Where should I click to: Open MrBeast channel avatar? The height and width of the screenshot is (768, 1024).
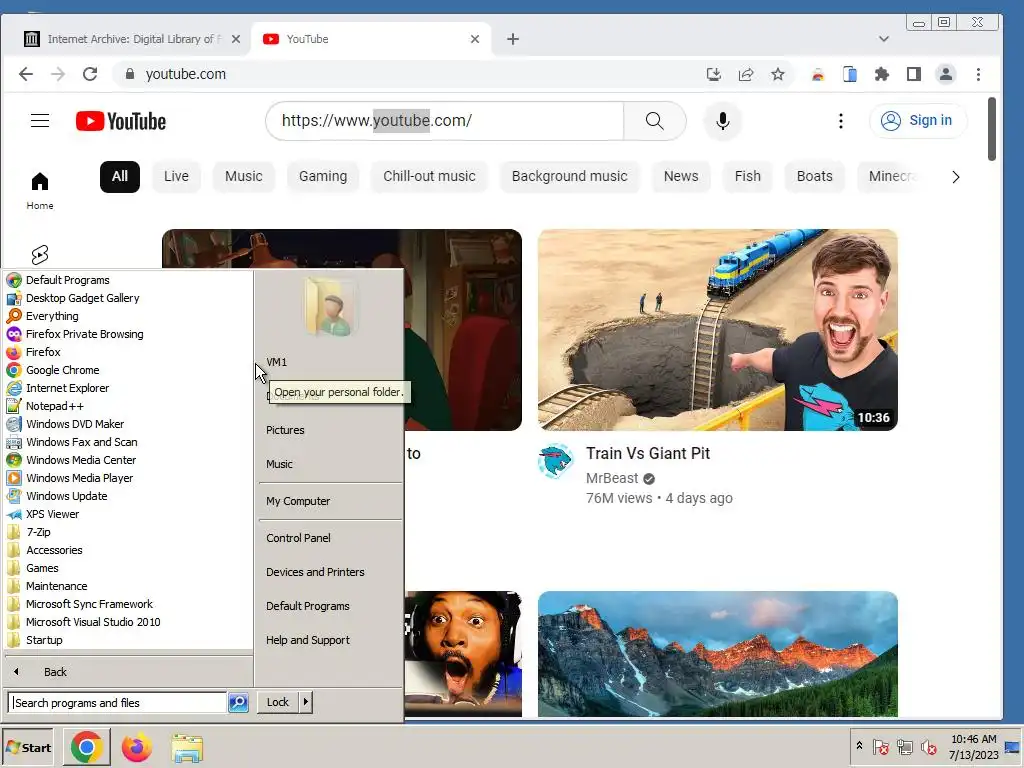coord(556,461)
